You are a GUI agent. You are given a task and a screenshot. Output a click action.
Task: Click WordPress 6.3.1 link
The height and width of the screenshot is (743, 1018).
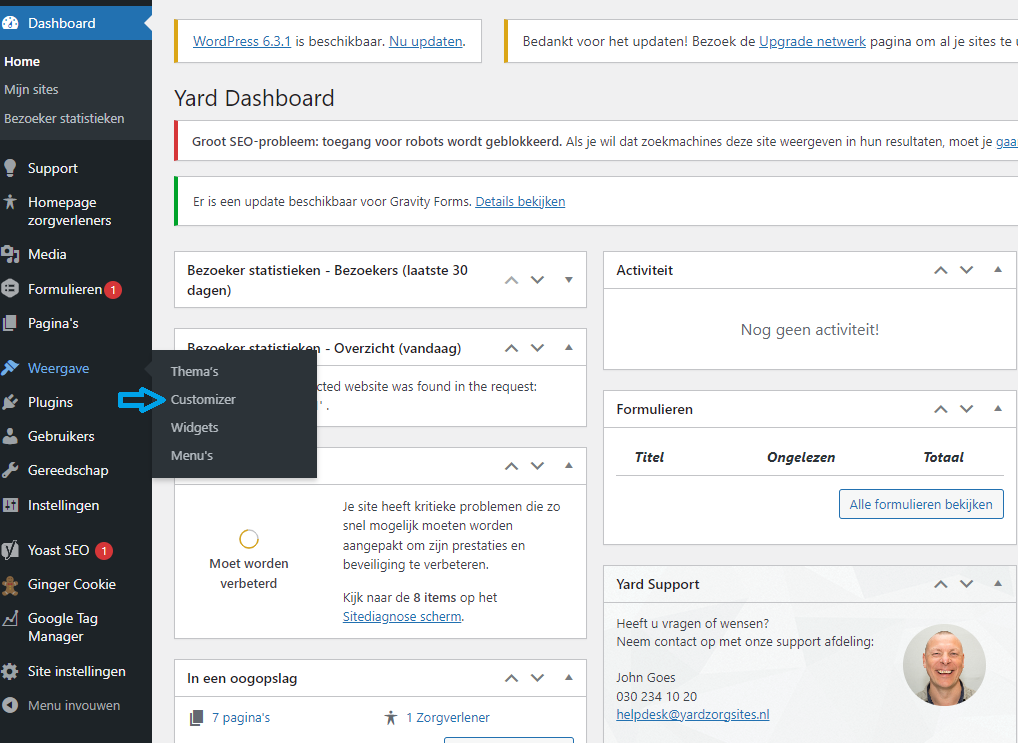click(x=242, y=41)
